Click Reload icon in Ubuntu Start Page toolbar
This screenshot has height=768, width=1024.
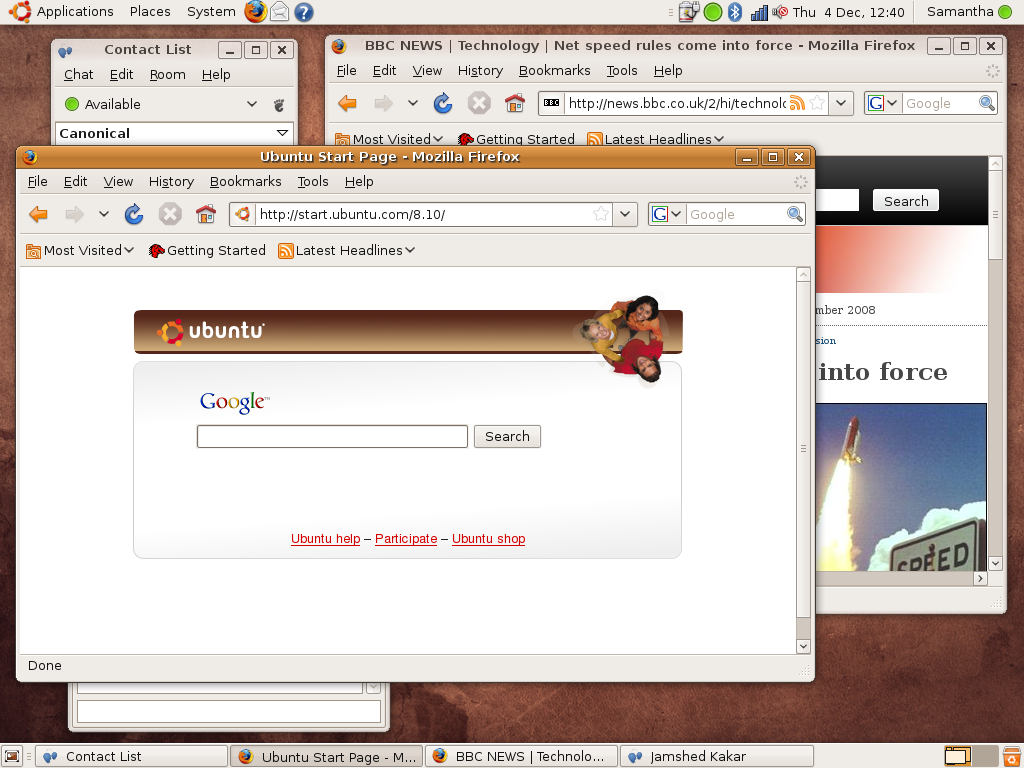[x=134, y=214]
